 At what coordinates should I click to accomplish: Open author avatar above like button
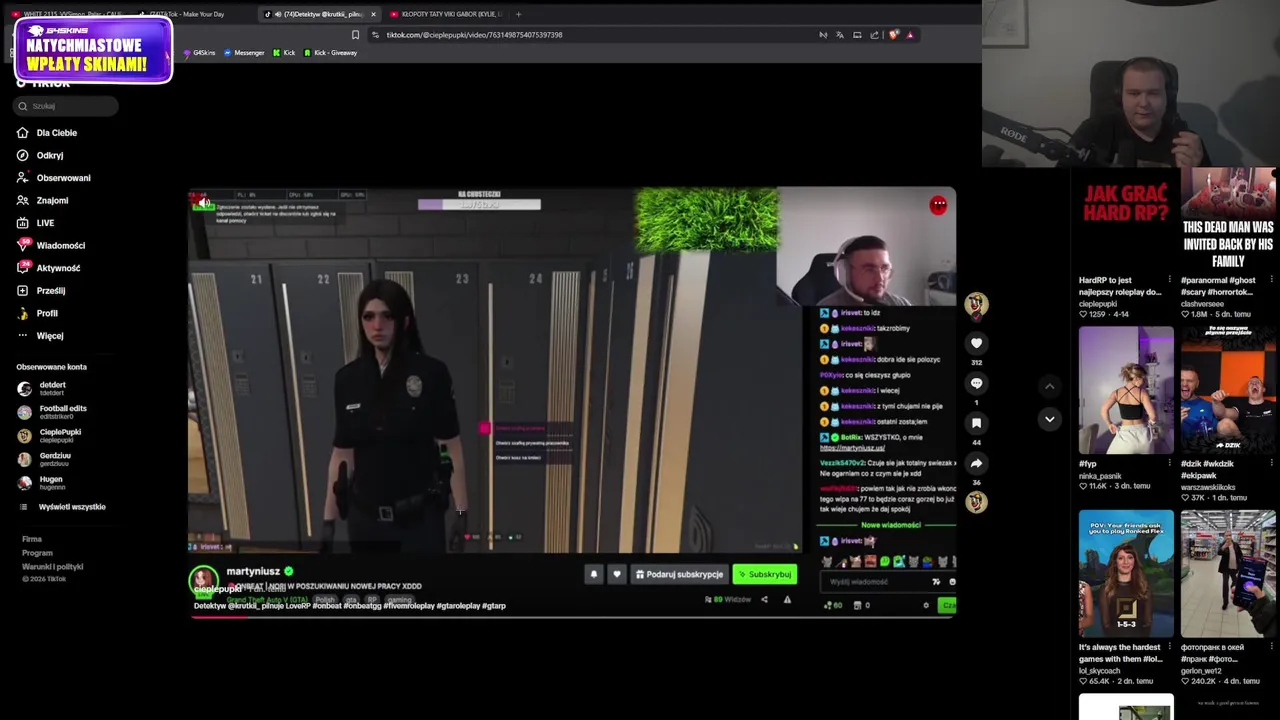976,304
